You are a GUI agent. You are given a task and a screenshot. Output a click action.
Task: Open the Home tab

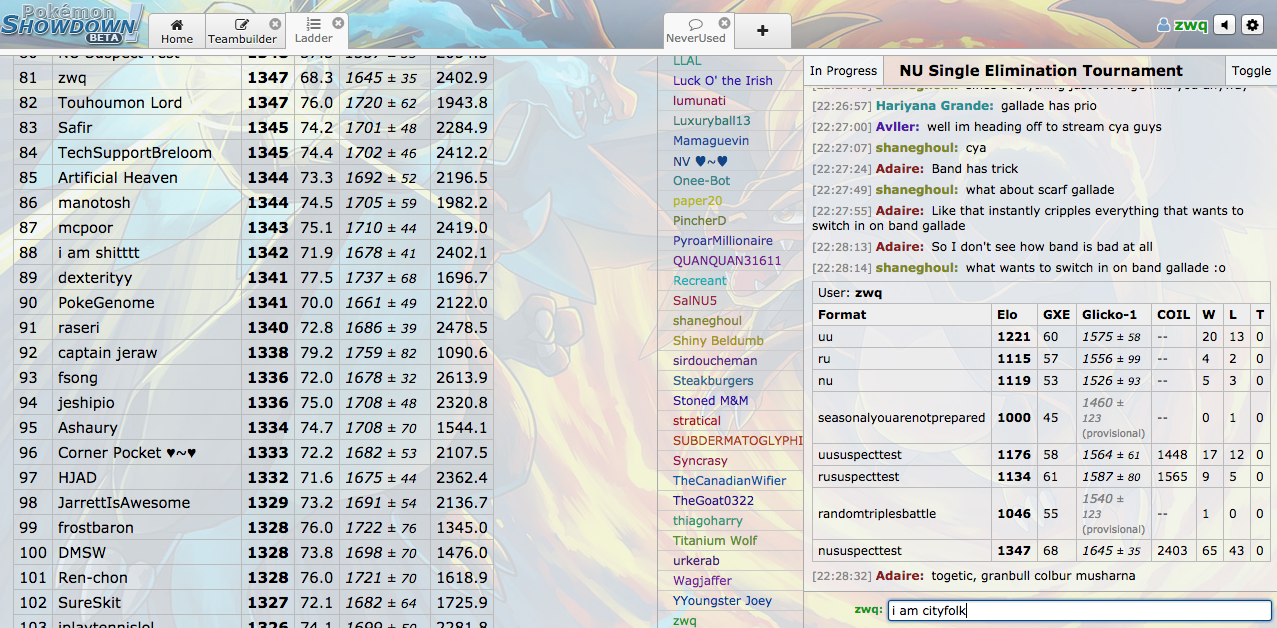tap(177, 31)
